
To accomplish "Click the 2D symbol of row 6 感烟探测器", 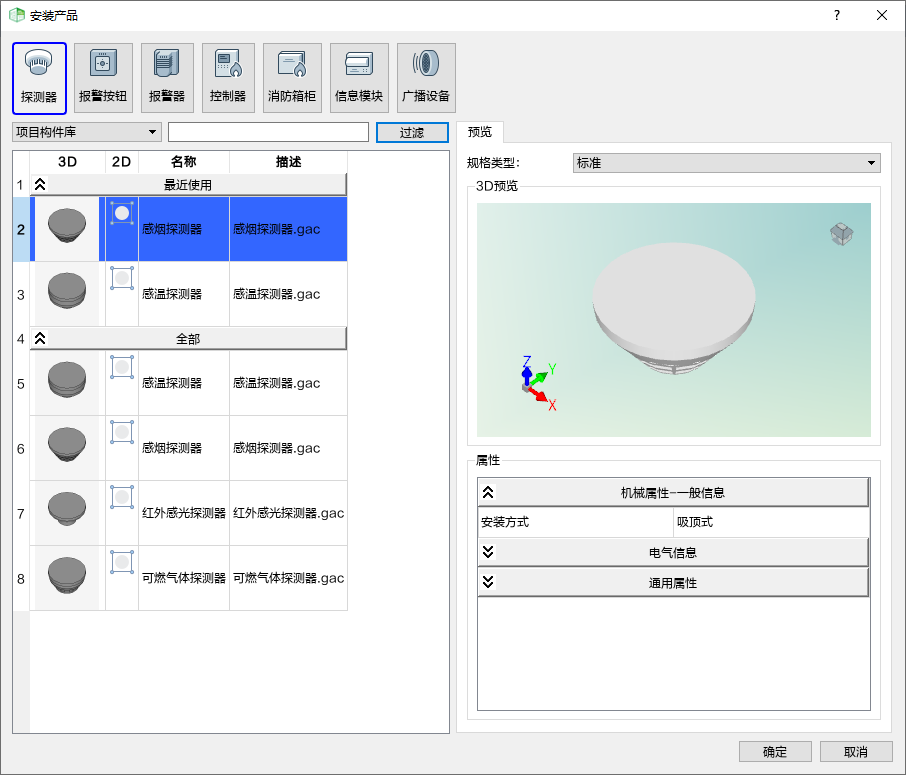I will (x=122, y=432).
